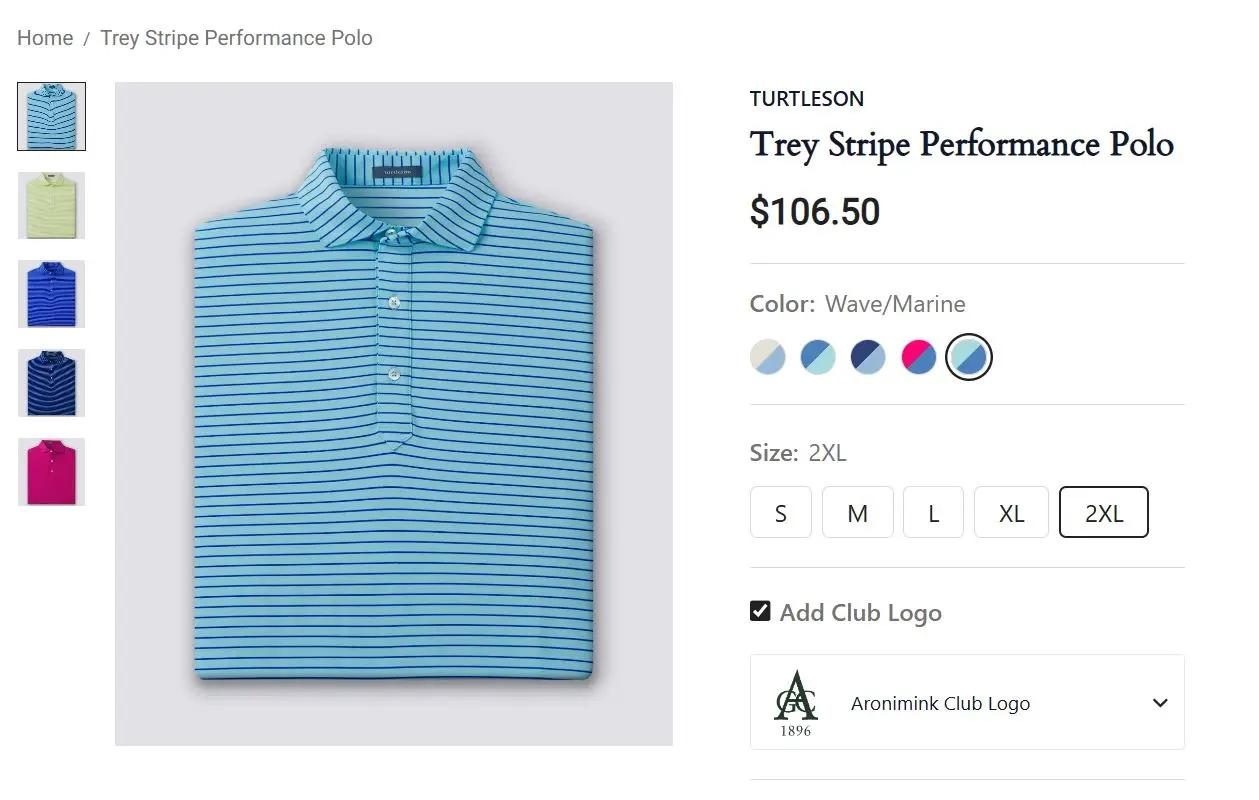
Task: Go to Home breadcrumb link
Action: point(45,38)
